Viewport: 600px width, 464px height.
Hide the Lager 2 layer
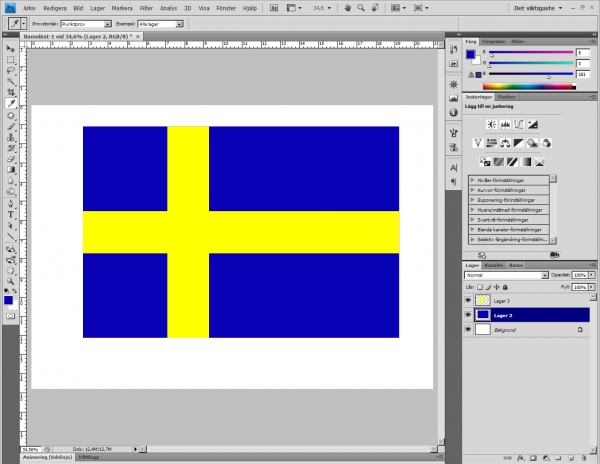[468, 315]
